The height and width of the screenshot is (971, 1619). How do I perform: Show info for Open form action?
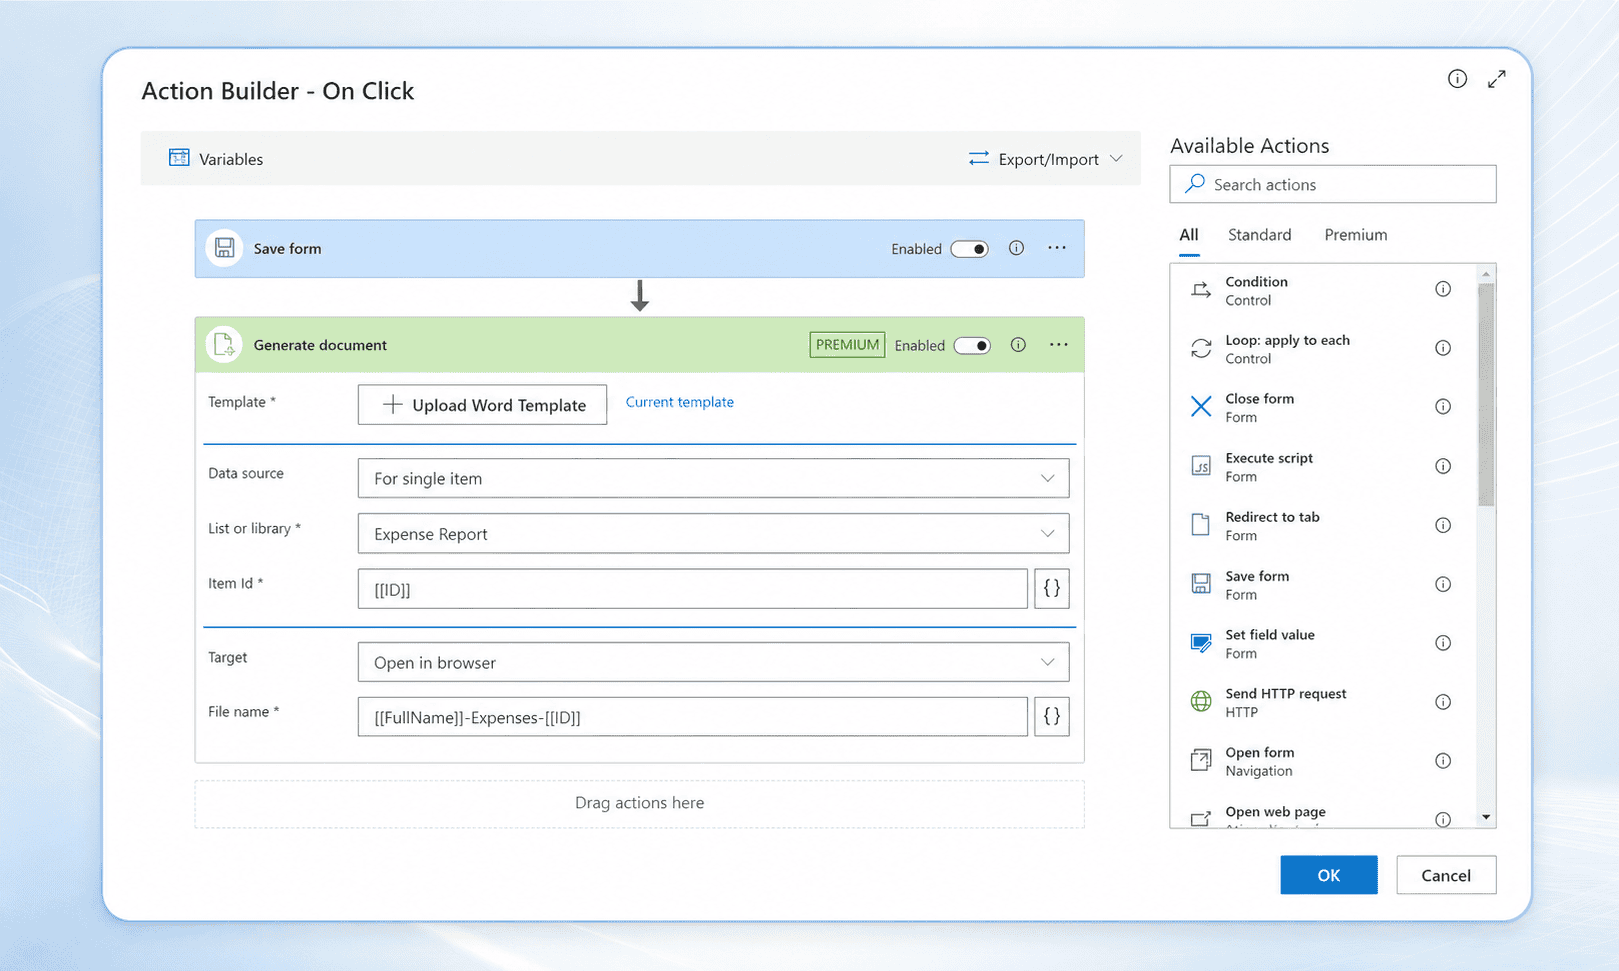click(x=1443, y=761)
